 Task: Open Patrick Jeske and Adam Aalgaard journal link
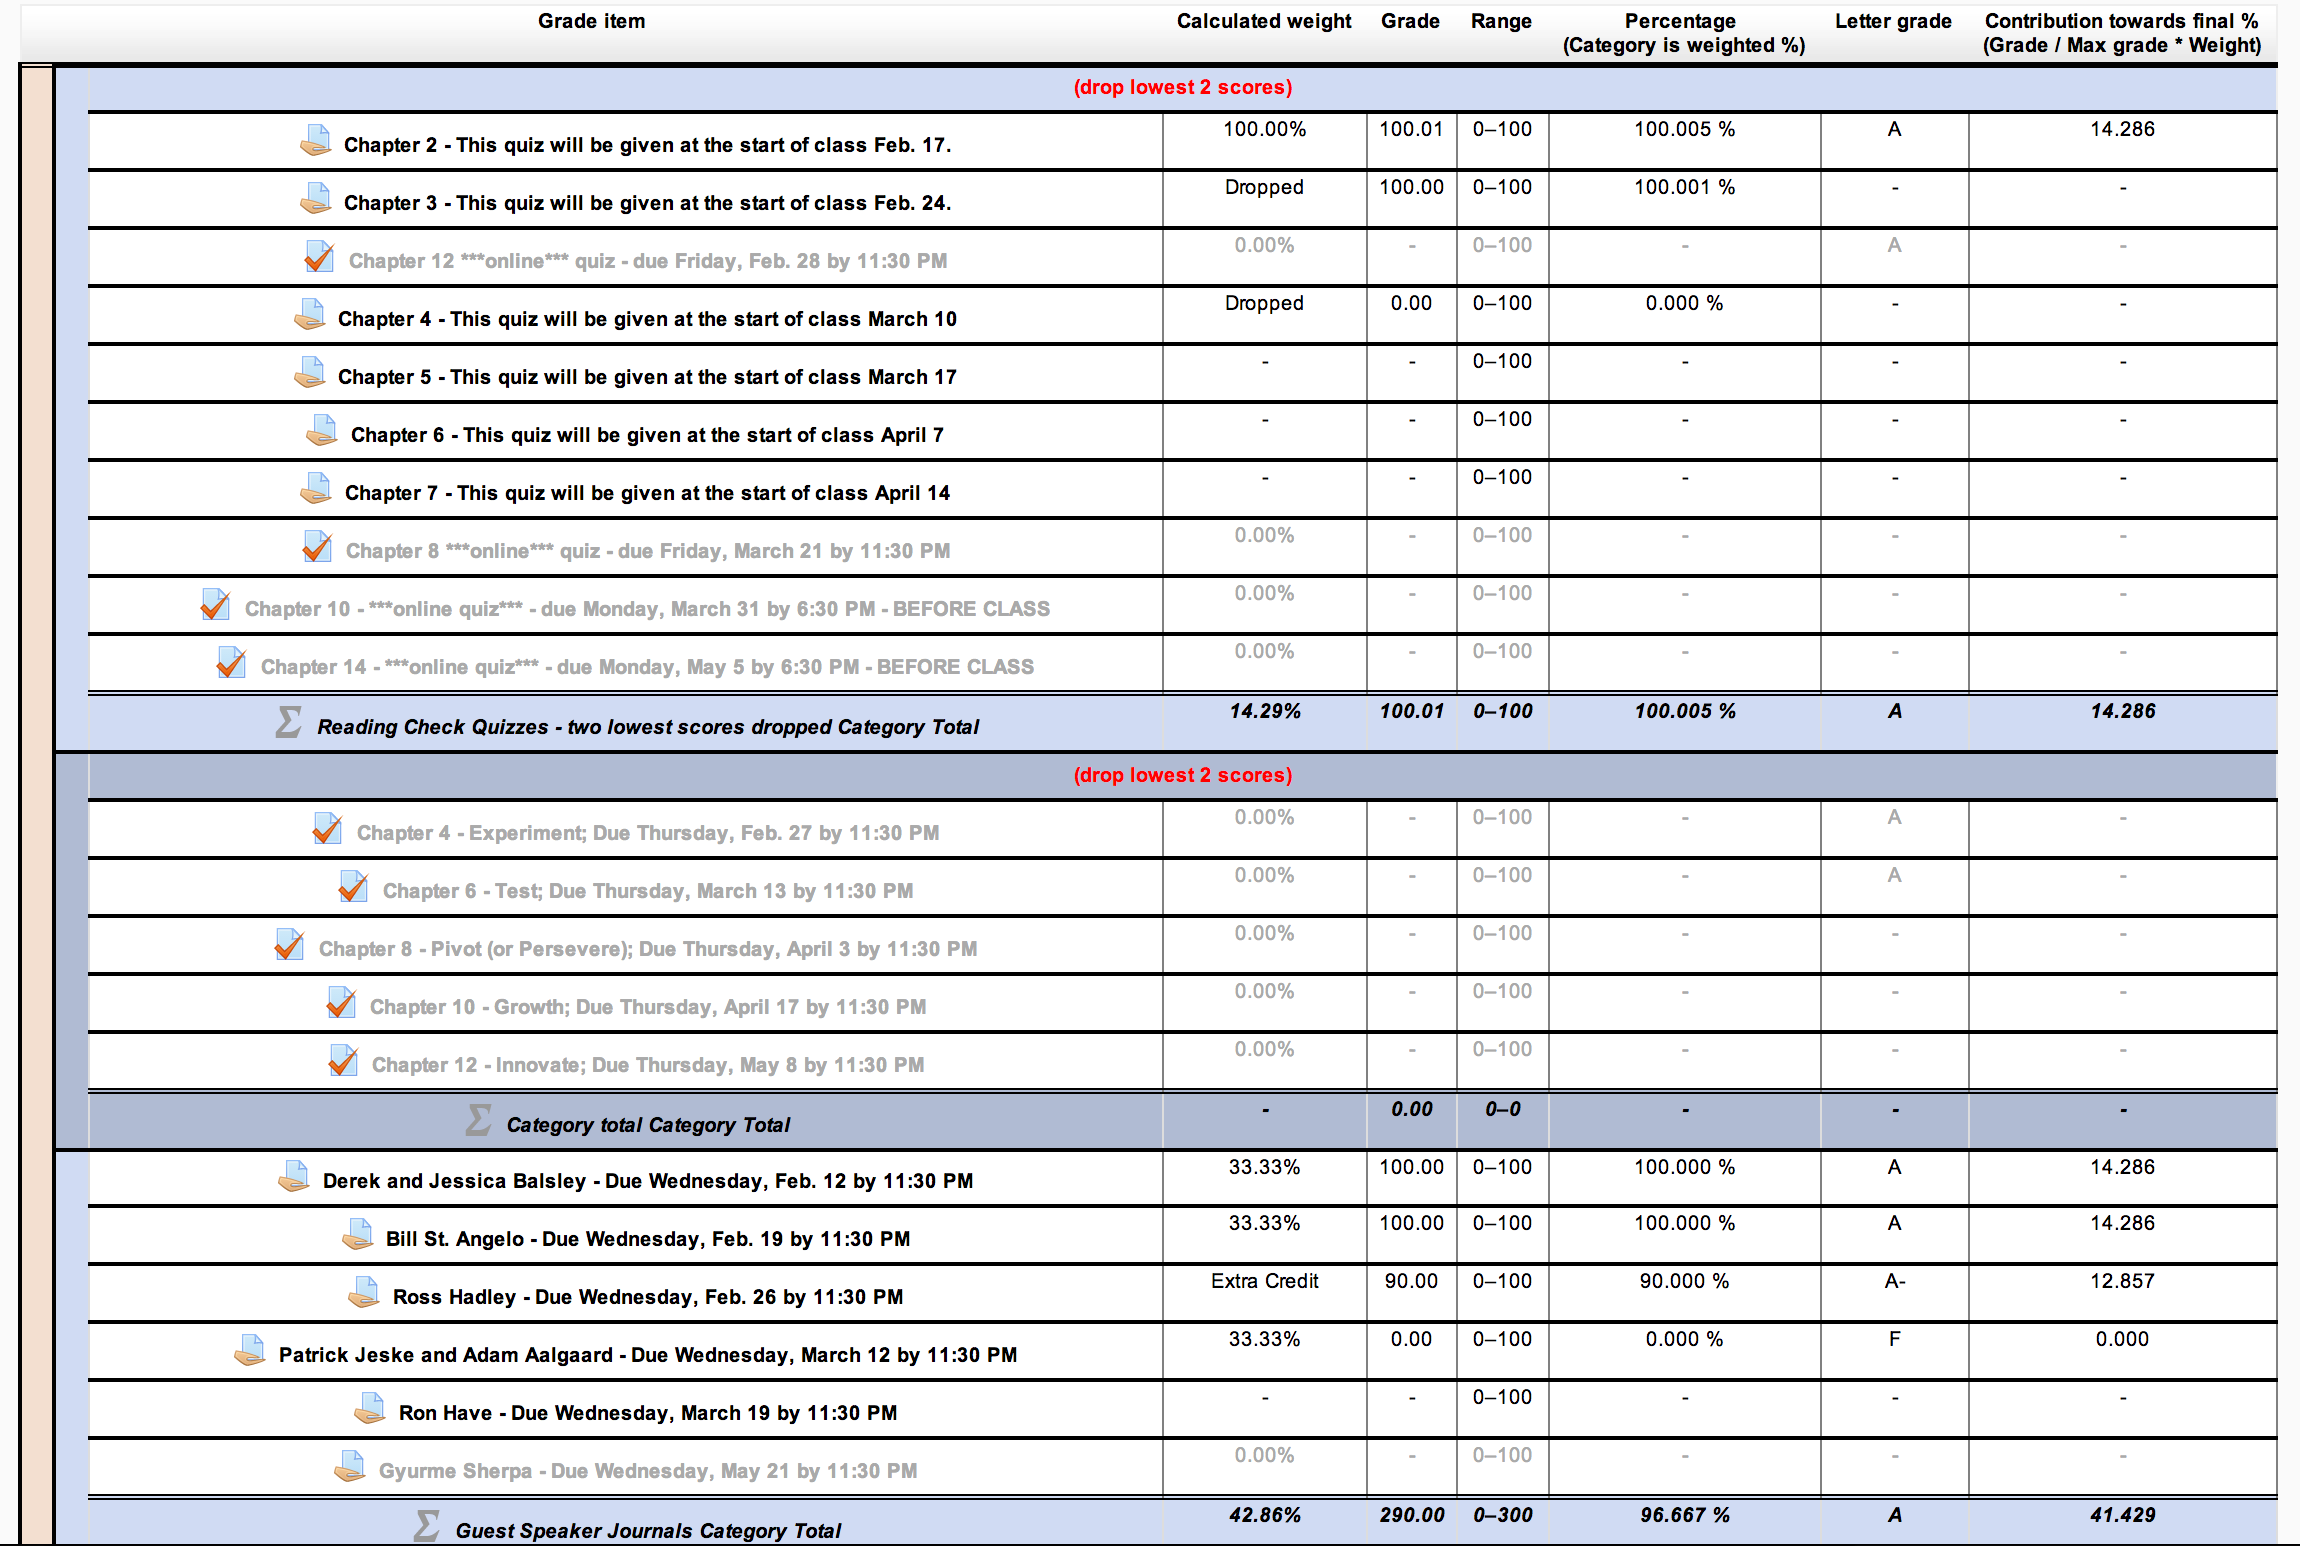647,1355
